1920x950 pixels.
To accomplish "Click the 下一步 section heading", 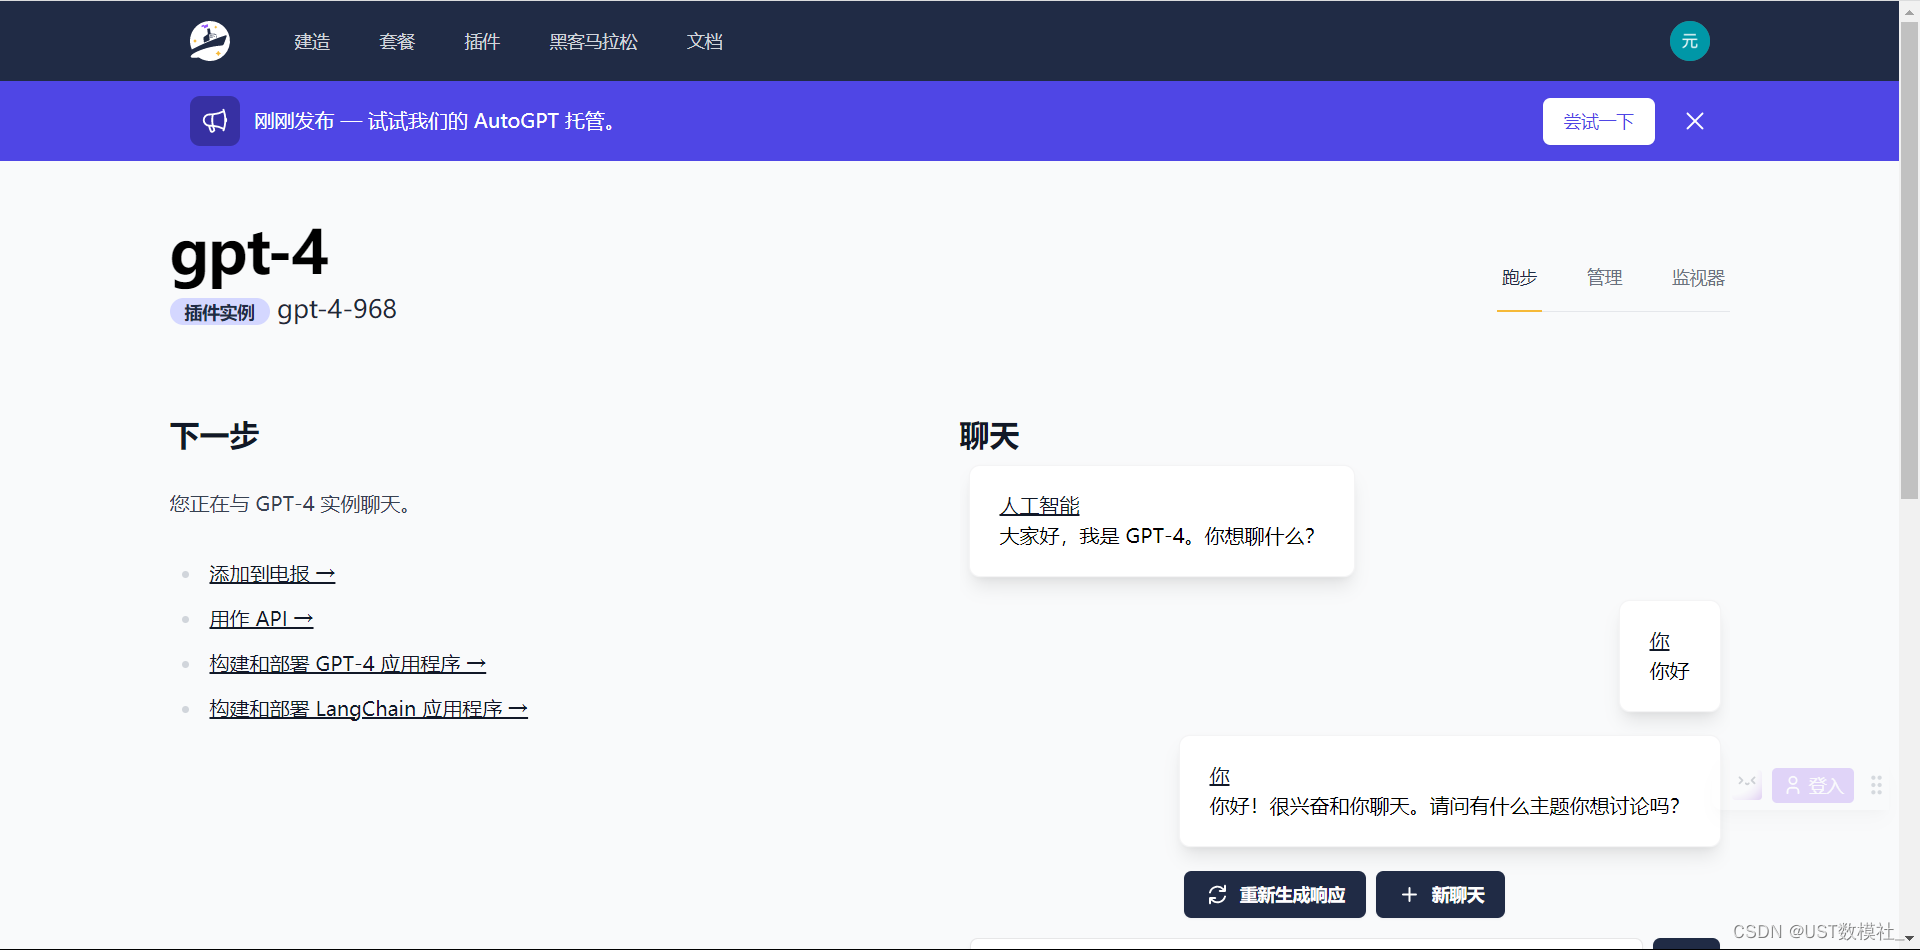I will coord(214,436).
